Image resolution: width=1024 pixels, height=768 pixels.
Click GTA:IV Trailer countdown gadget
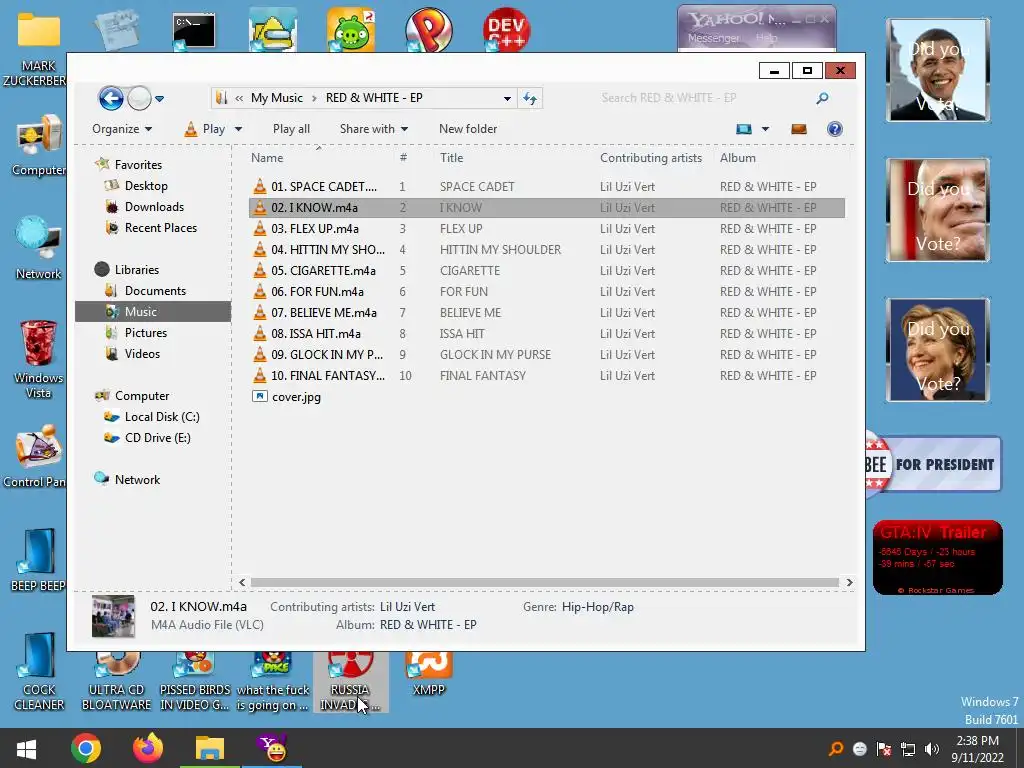[937, 557]
